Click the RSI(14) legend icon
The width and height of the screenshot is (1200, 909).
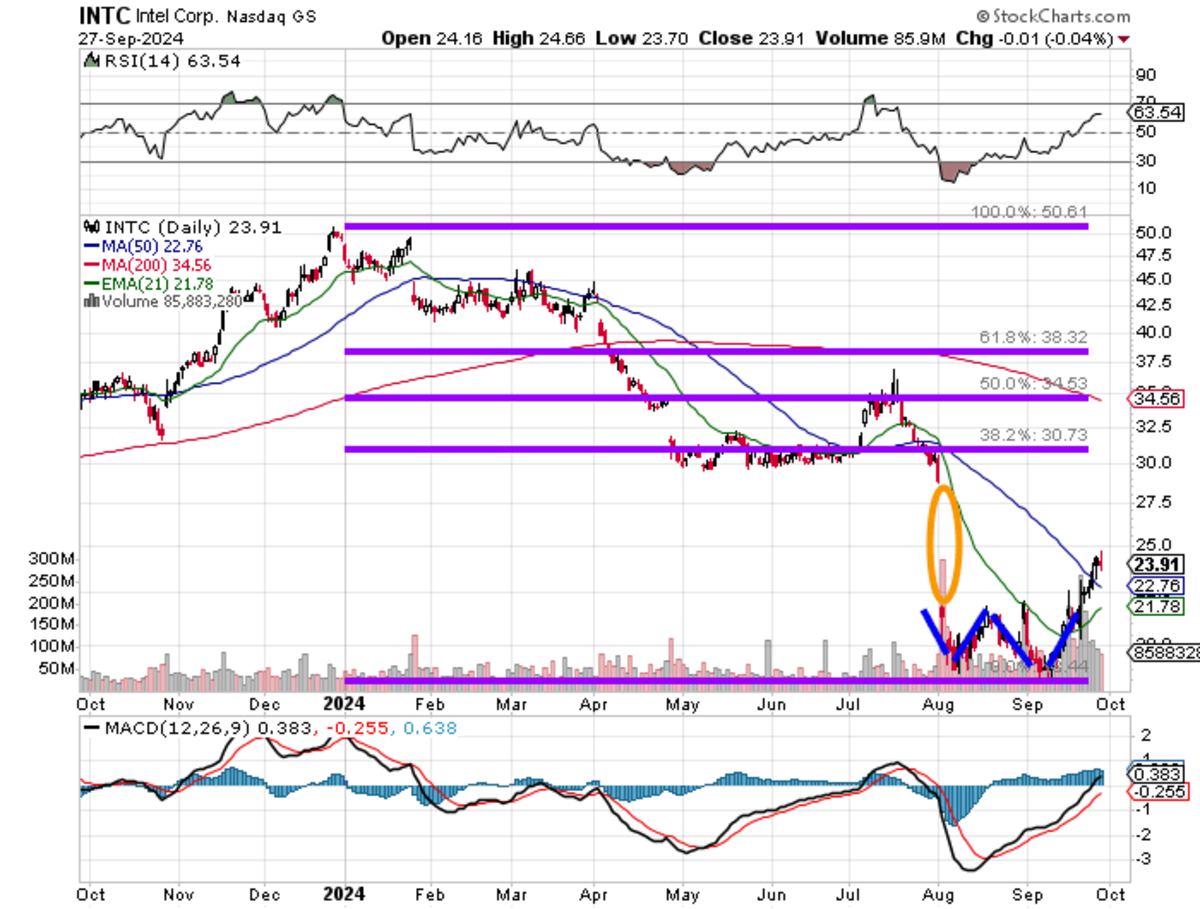point(92,62)
